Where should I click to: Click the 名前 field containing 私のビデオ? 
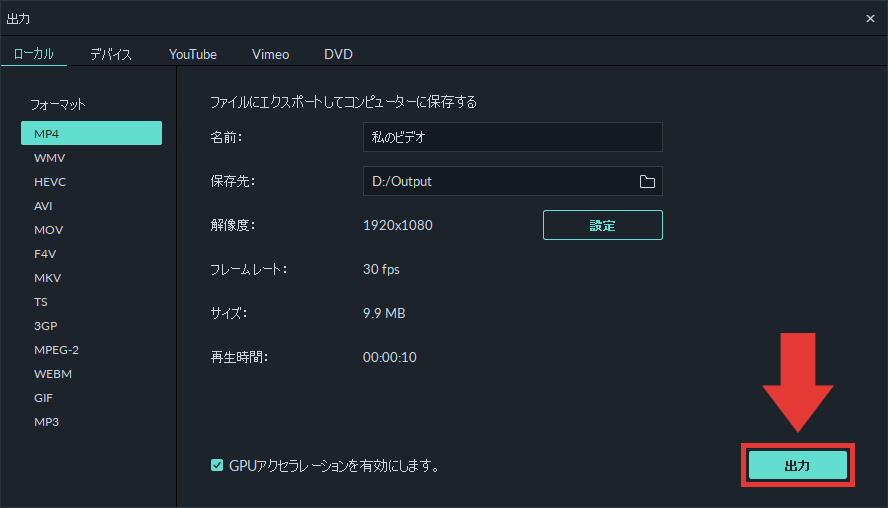pos(513,137)
